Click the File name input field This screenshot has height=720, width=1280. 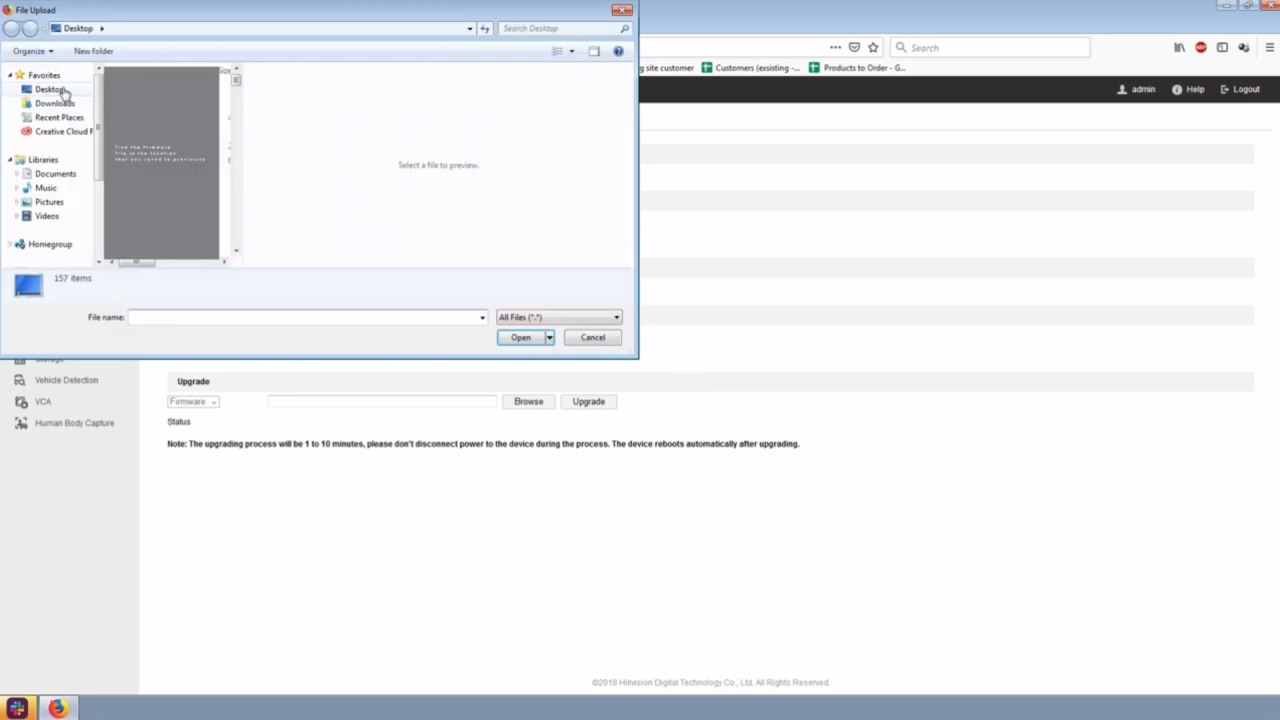pos(304,317)
